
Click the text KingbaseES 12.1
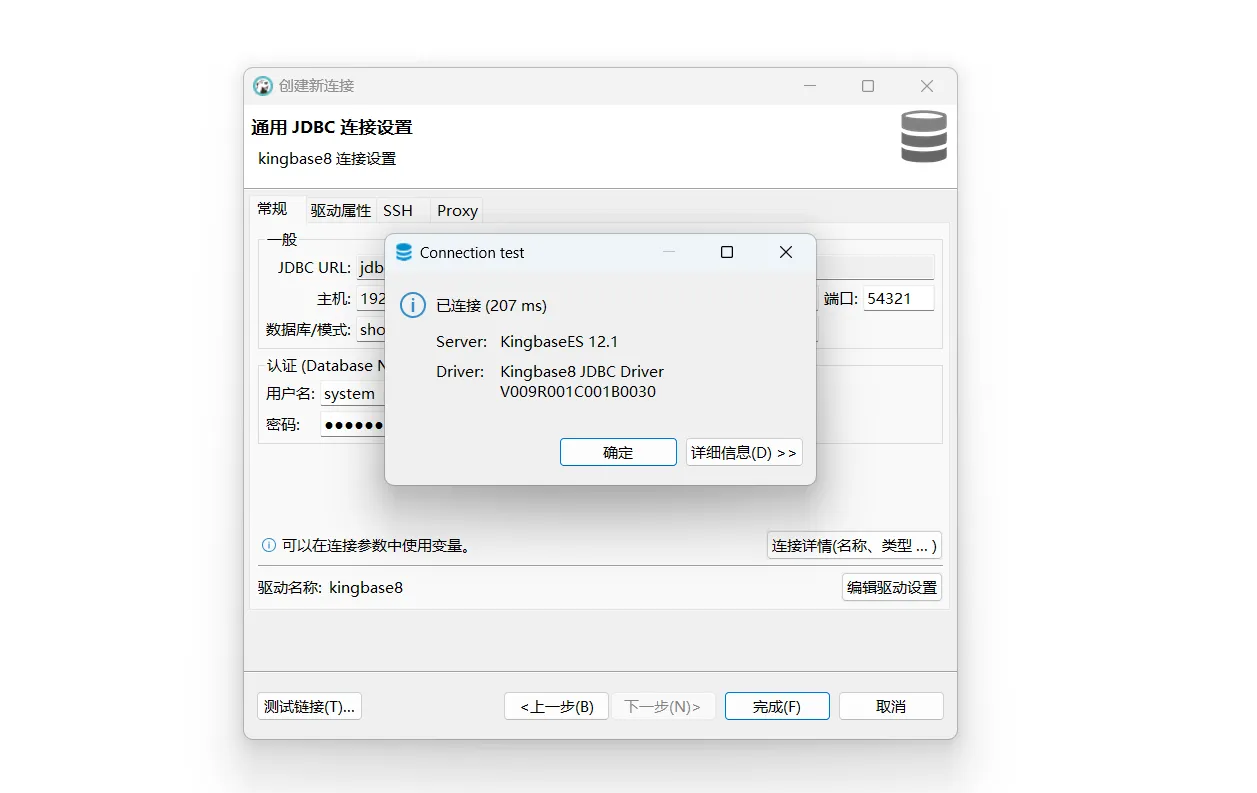point(559,342)
